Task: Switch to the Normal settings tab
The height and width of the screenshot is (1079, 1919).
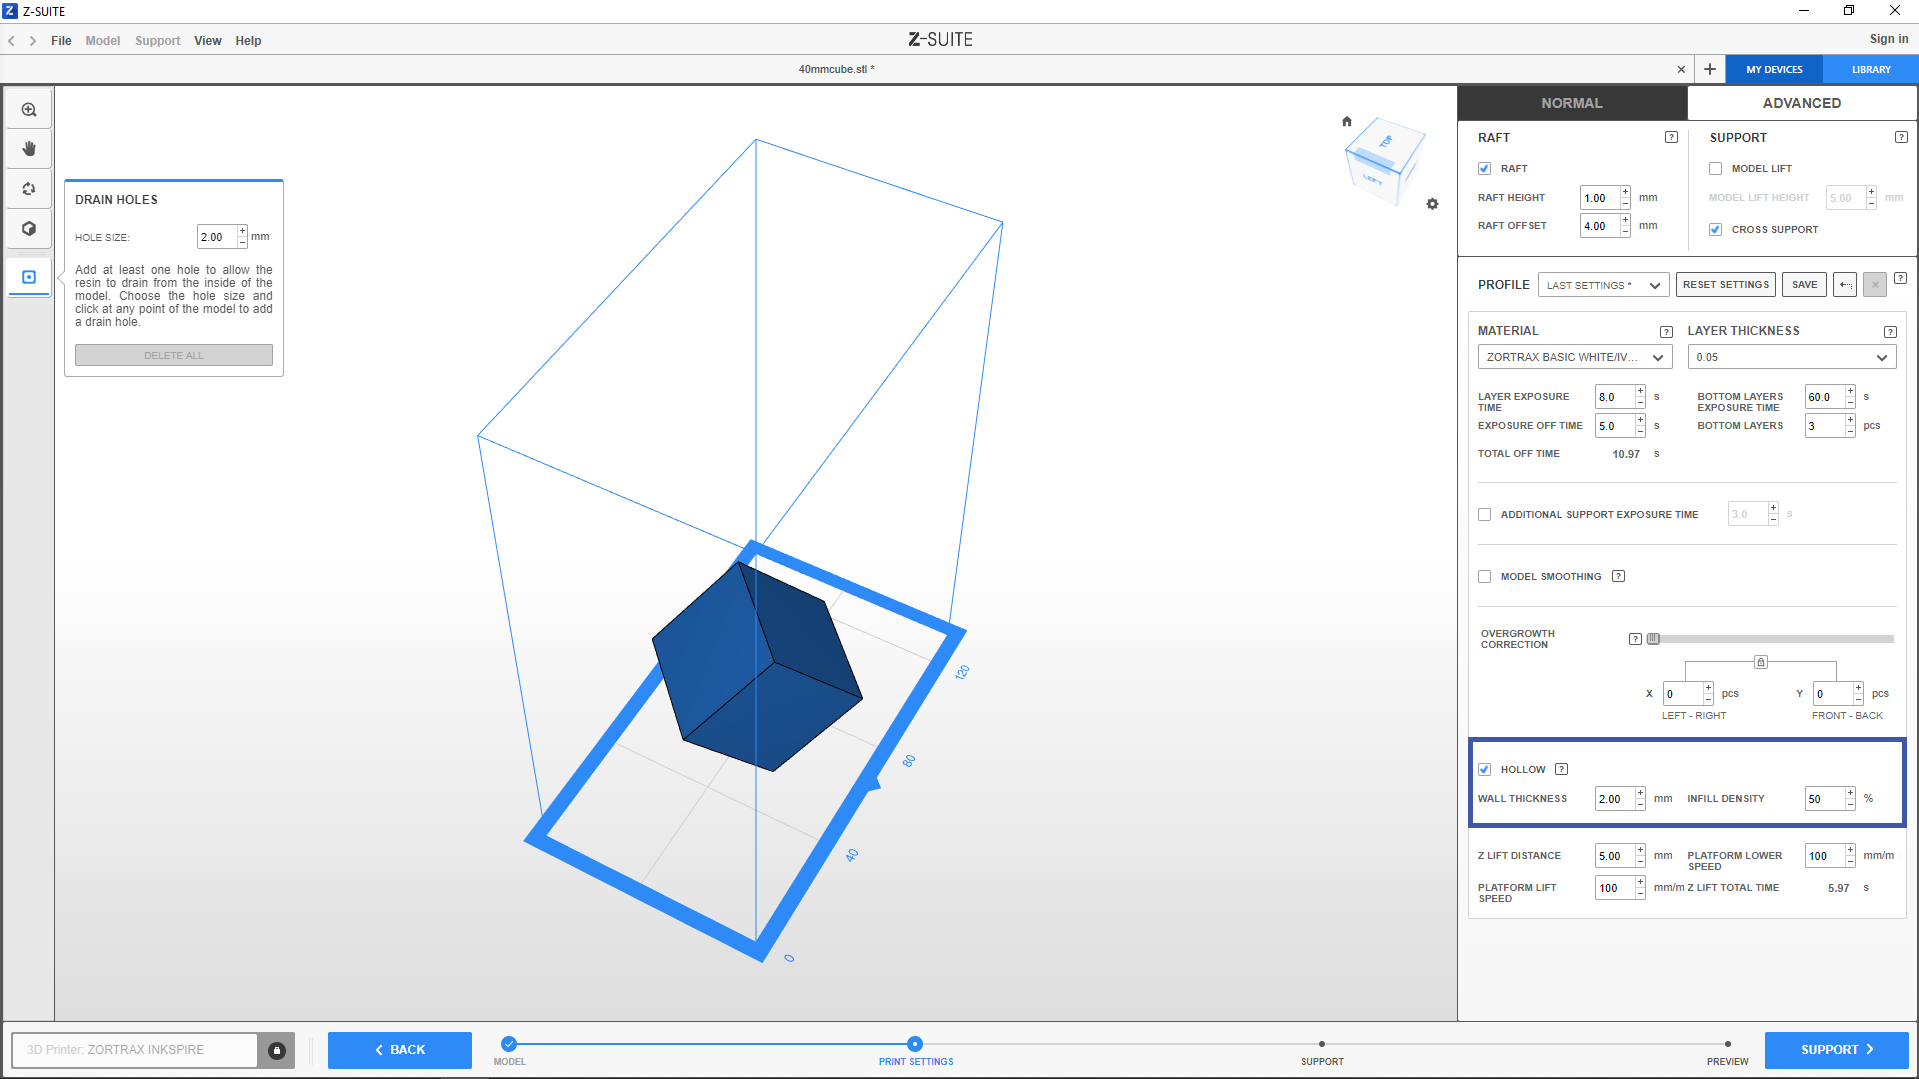Action: 1571,103
